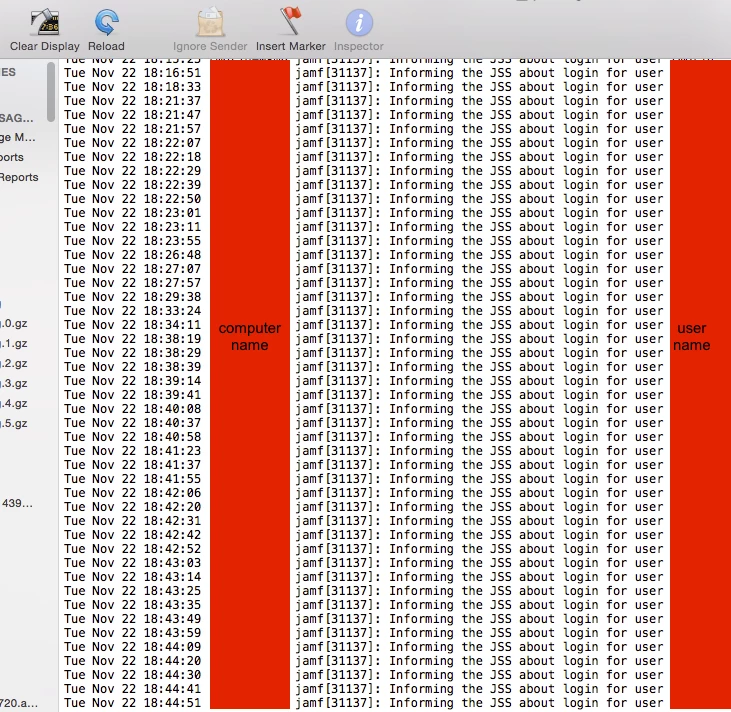
Task: Select the sidebar log file ending .0.gz
Action: 14,323
